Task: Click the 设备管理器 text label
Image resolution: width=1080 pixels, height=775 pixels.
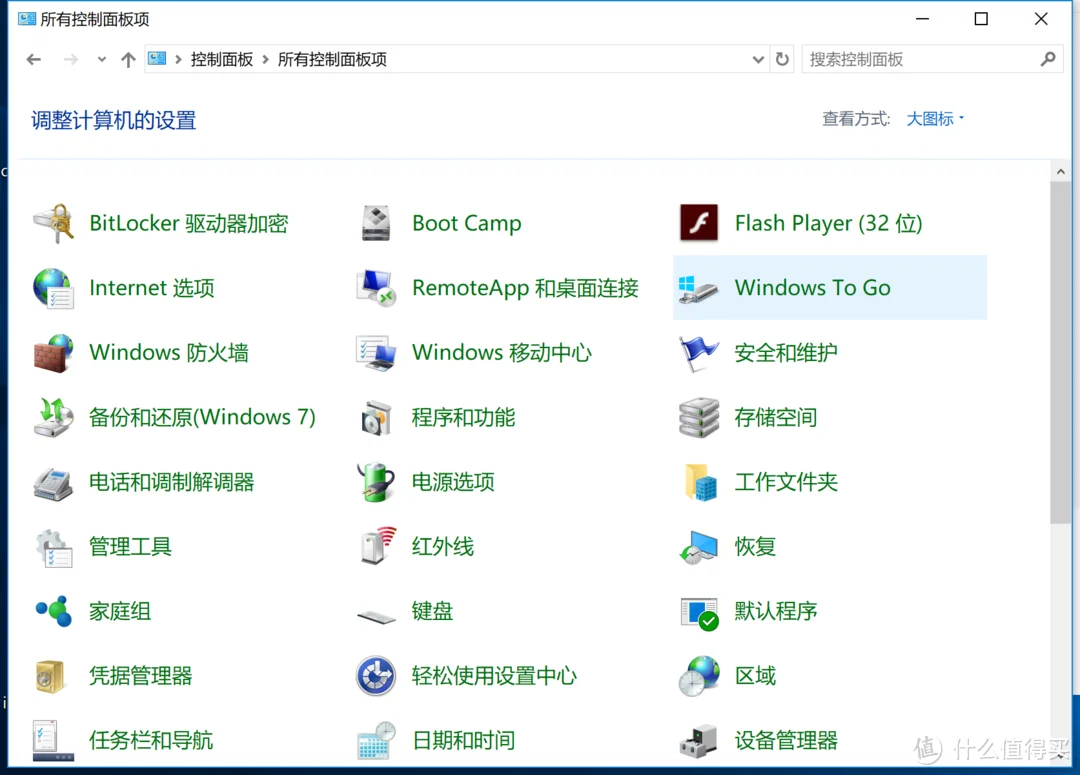Action: [x=786, y=741]
